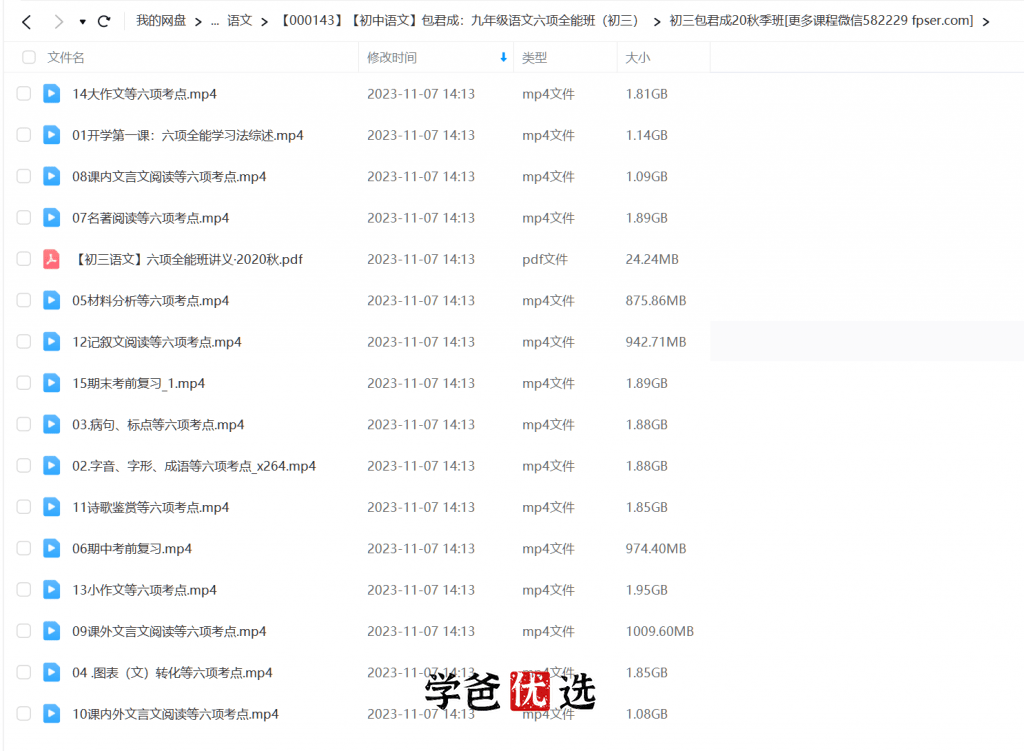
Task: Select the 942.71MB size cell
Action: point(656,342)
